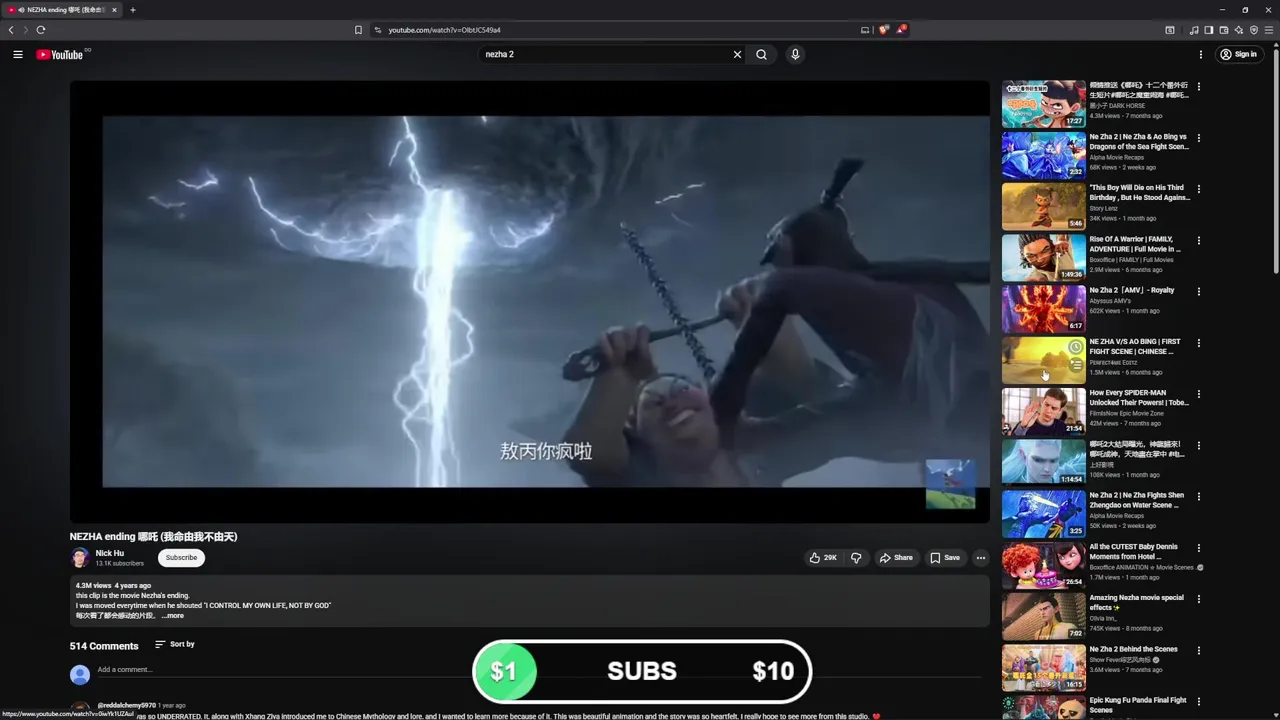
Task: Open This Boy Will Die video title
Action: pos(1139,192)
